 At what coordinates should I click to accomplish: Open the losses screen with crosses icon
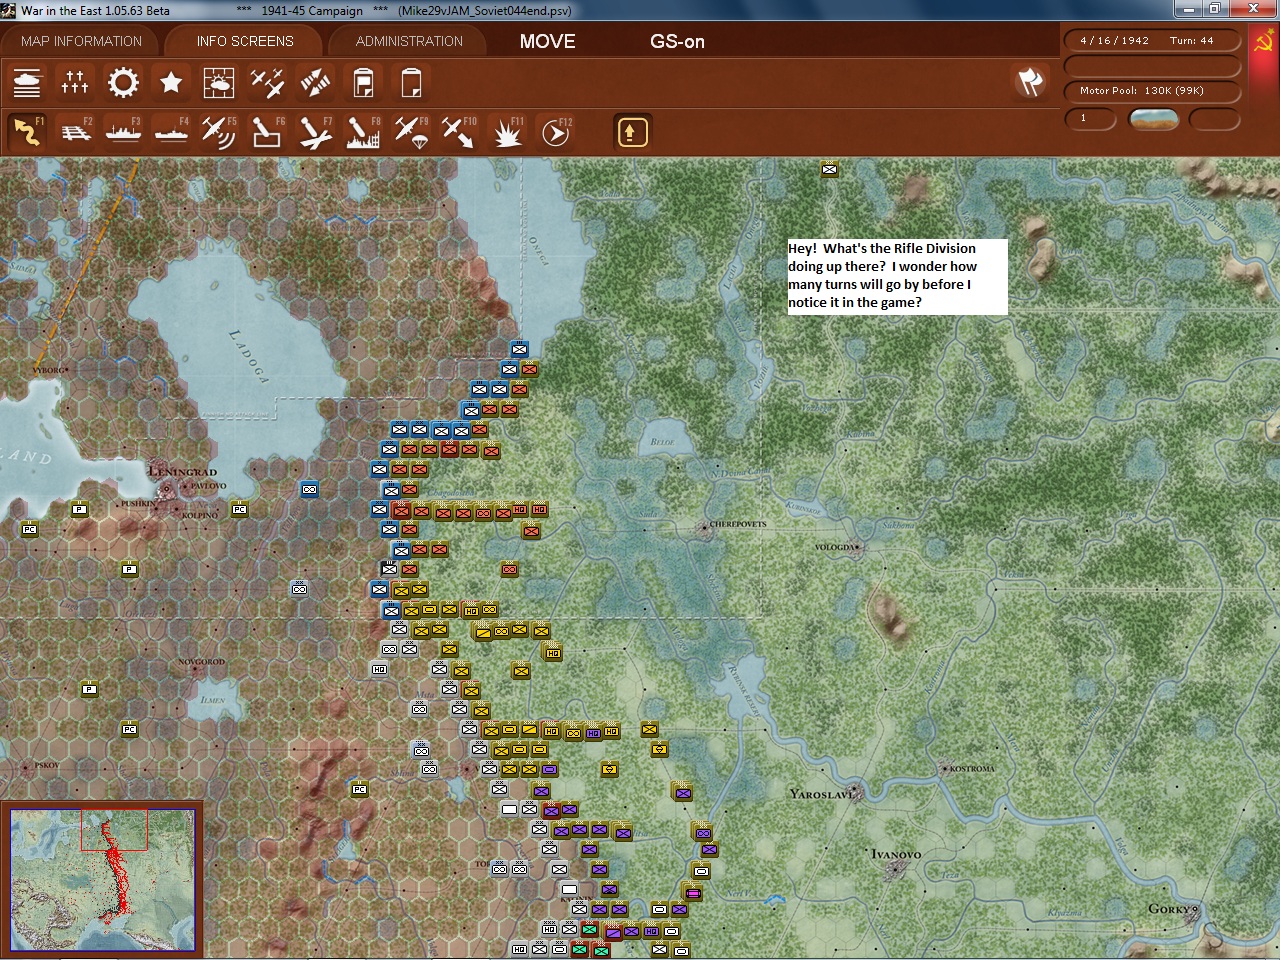point(75,83)
